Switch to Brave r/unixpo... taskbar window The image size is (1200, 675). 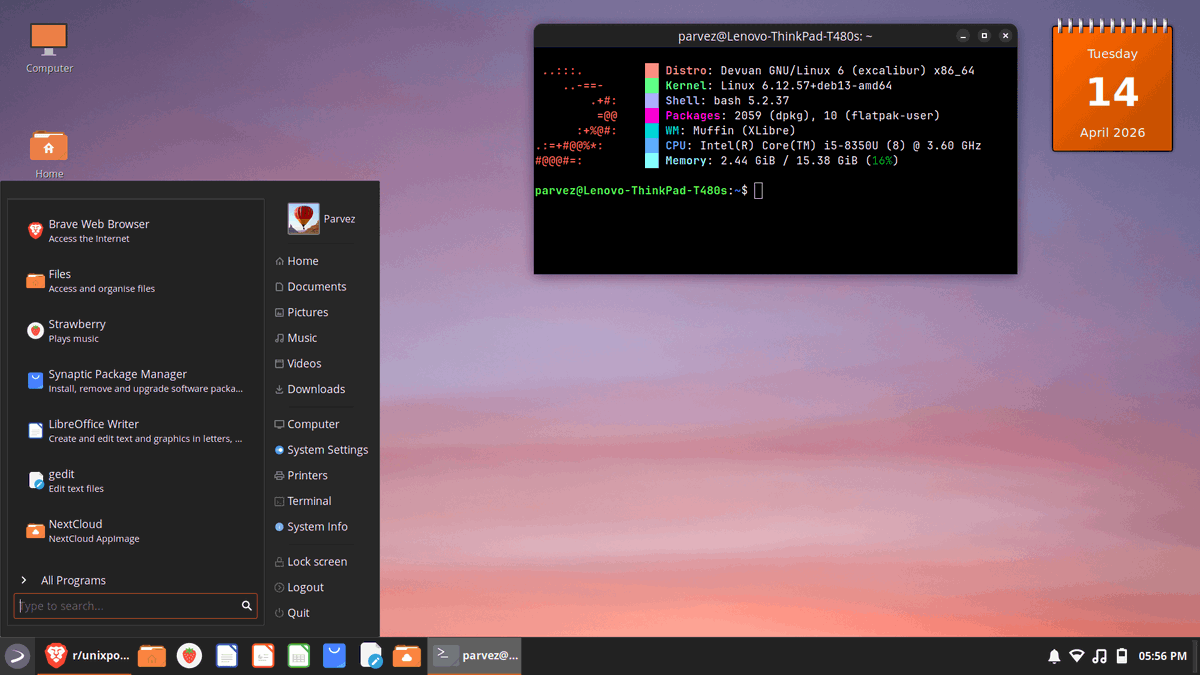coord(86,656)
